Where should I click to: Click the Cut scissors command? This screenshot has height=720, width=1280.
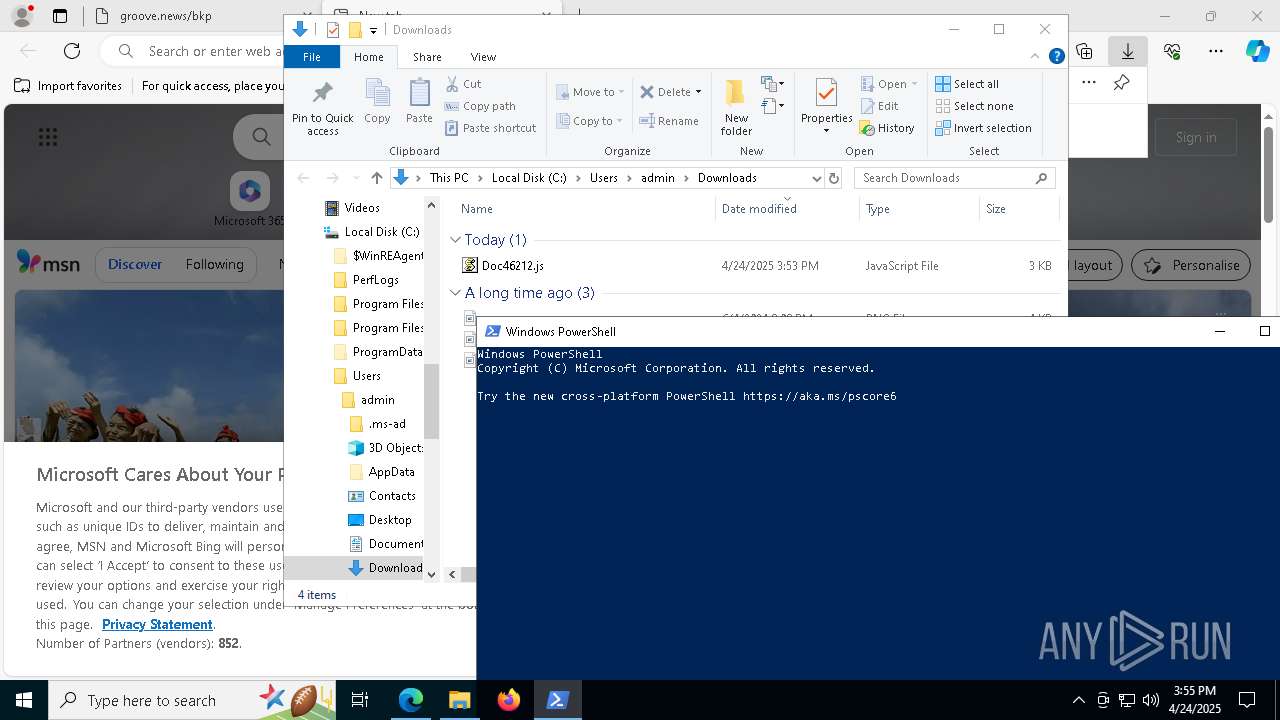[x=464, y=84]
